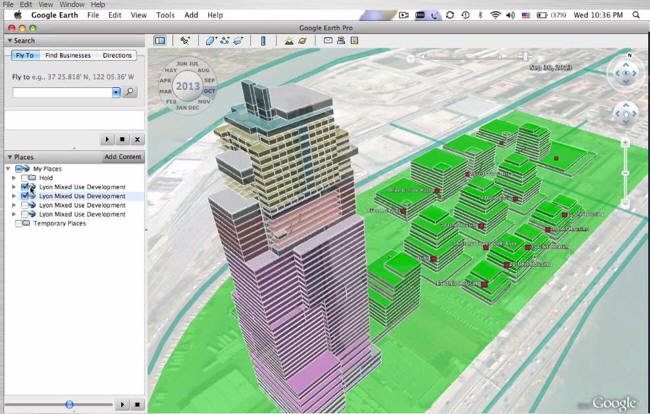Select the Temporary Places tree item
The height and width of the screenshot is (414, 650).
(59, 223)
